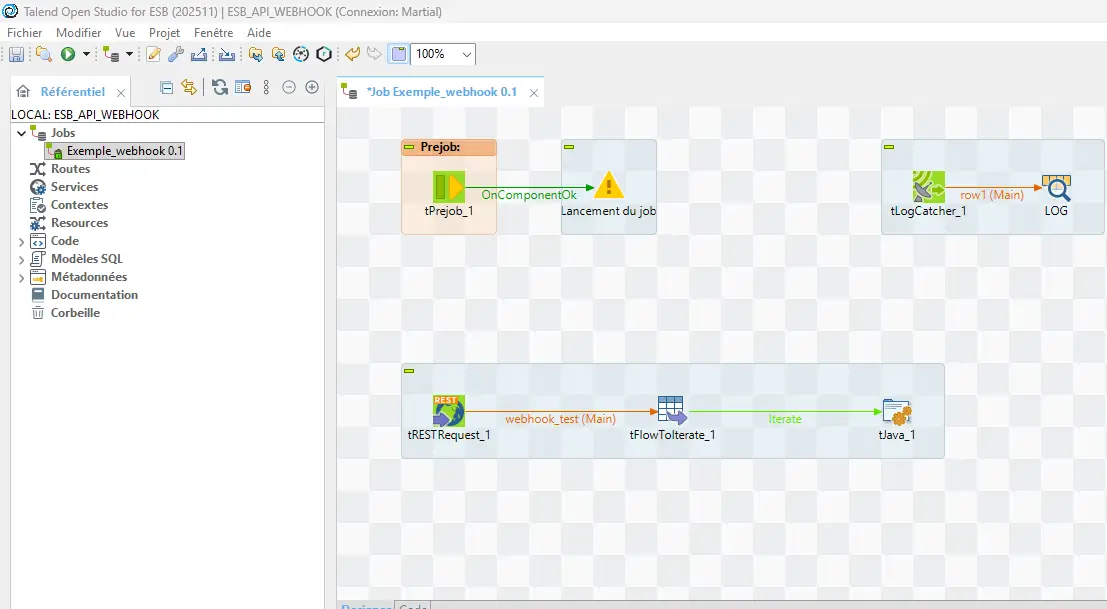
Task: Collapse all using the minus button
Action: coord(290,87)
